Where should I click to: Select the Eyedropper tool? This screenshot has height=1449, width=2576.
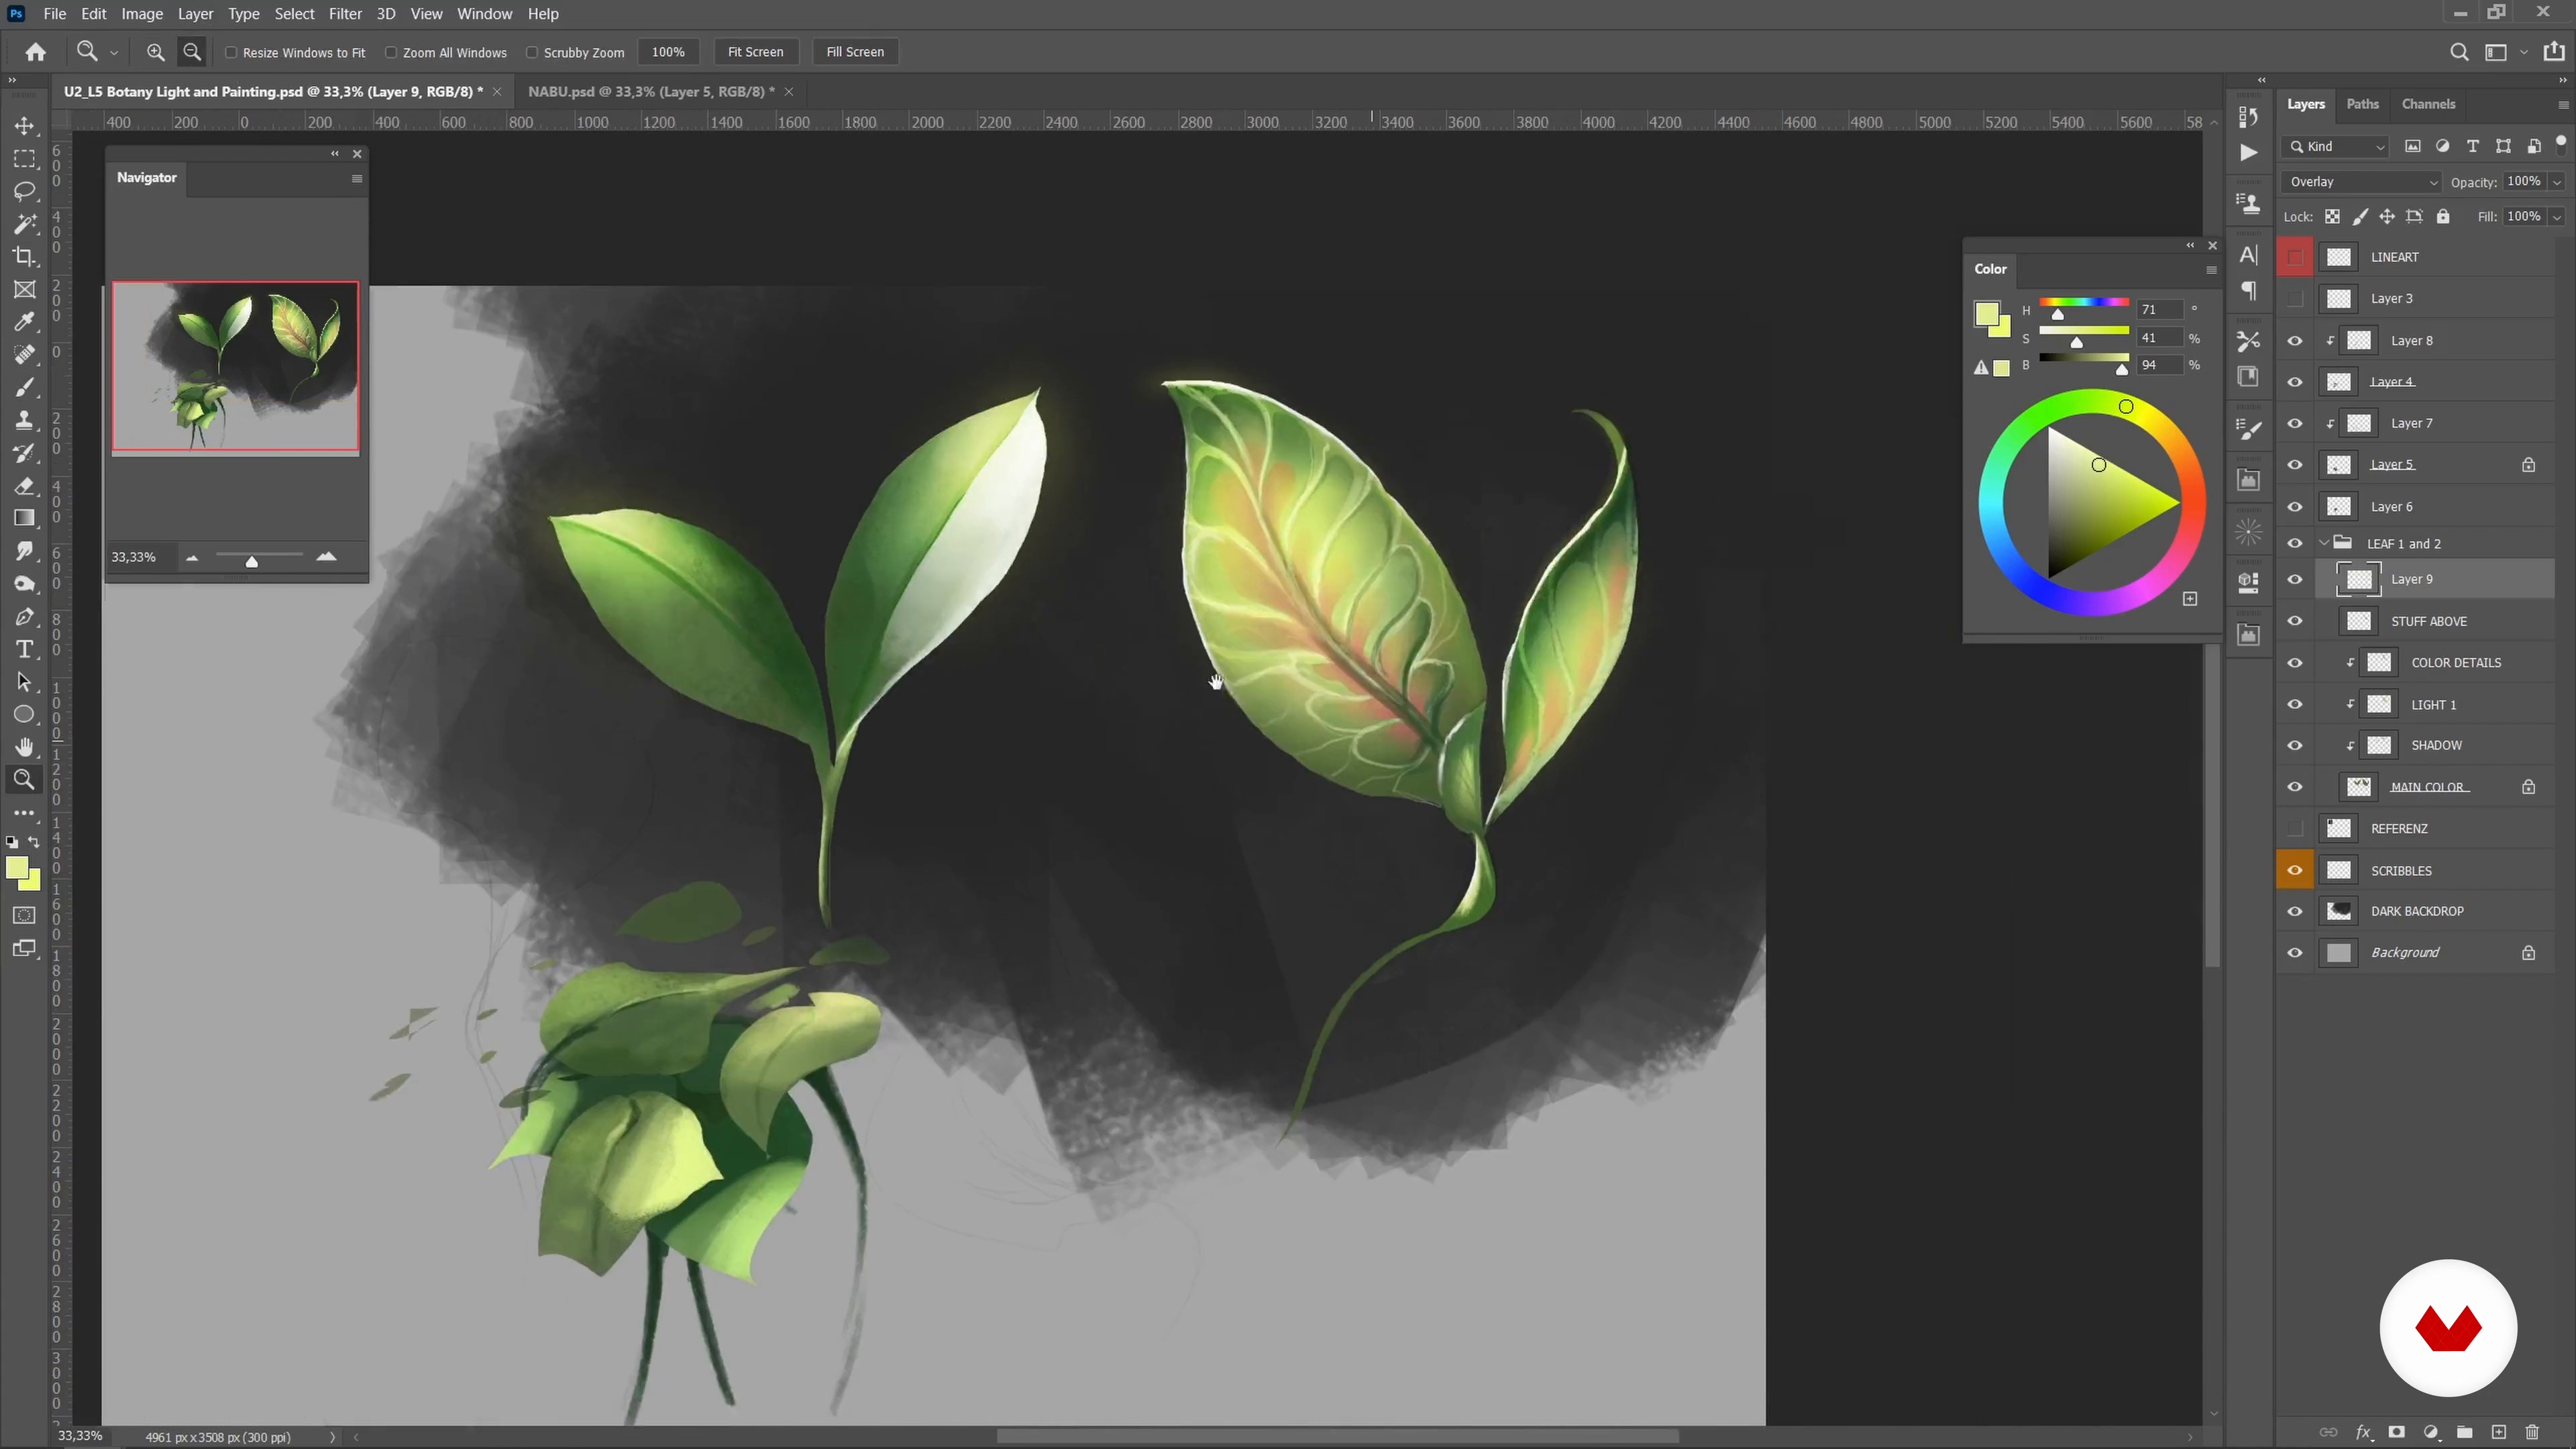pyautogui.click(x=24, y=322)
